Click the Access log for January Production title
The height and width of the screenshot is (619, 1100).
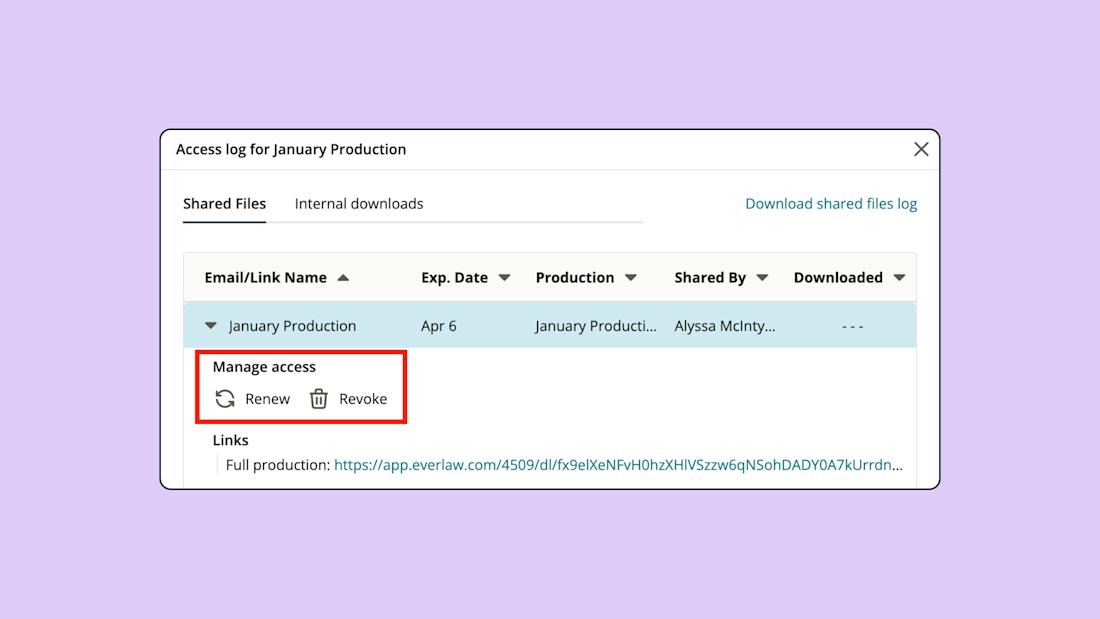pyautogui.click(x=290, y=149)
